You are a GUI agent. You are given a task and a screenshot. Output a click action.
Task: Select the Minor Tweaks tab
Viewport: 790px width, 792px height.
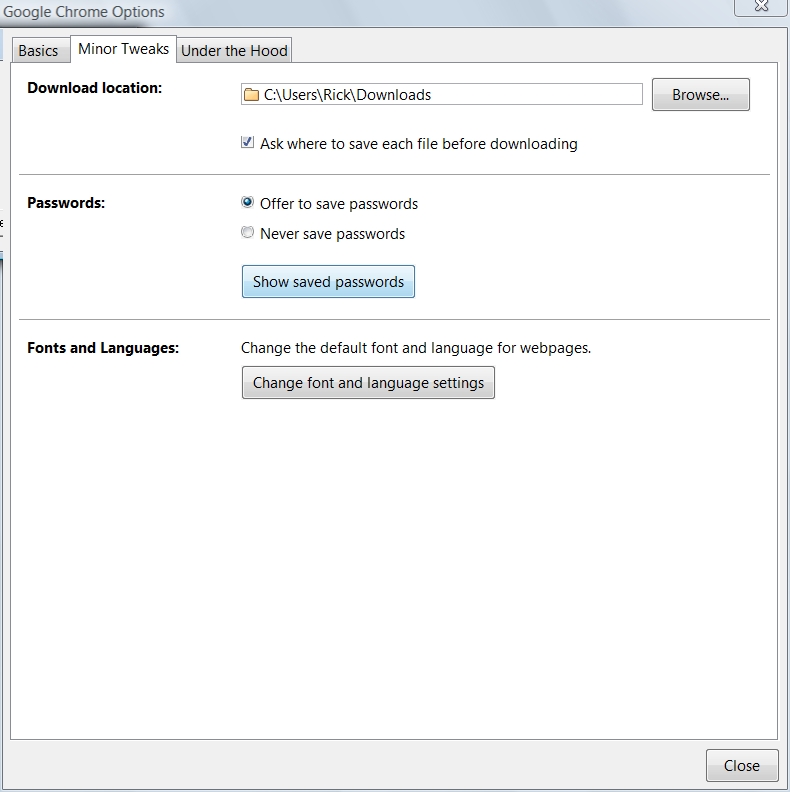[123, 49]
